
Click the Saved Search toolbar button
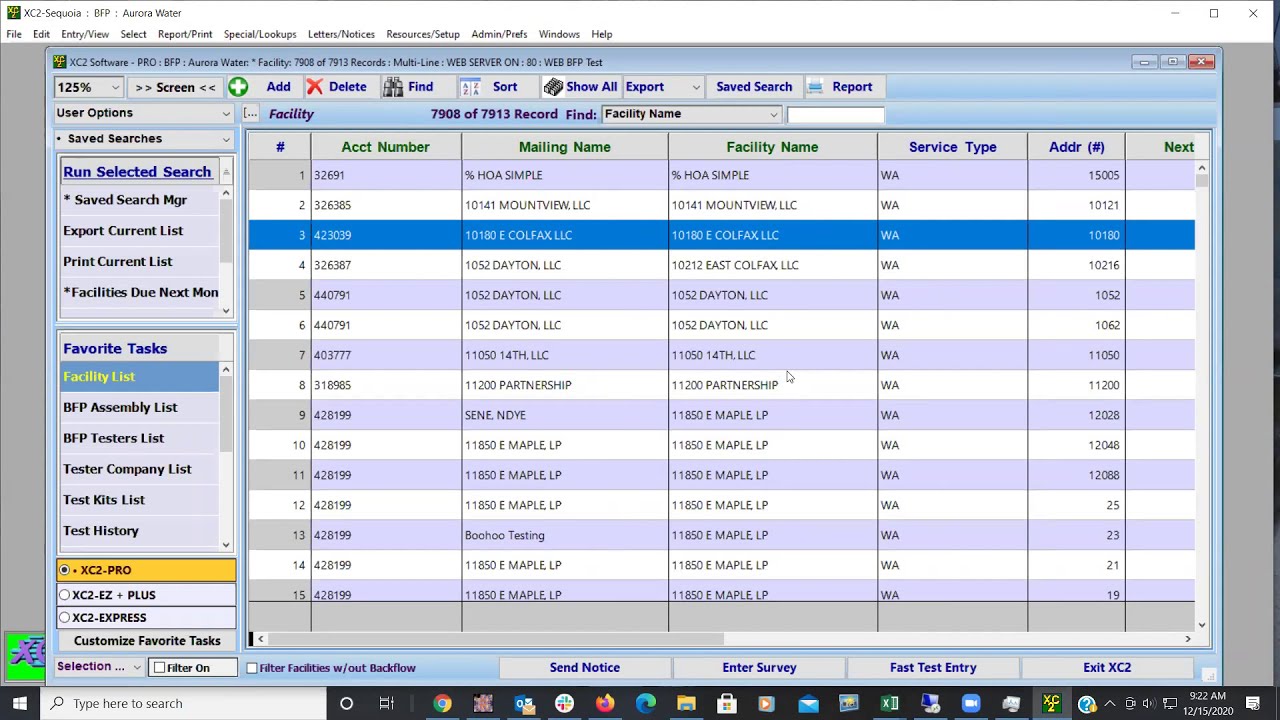[x=754, y=87]
